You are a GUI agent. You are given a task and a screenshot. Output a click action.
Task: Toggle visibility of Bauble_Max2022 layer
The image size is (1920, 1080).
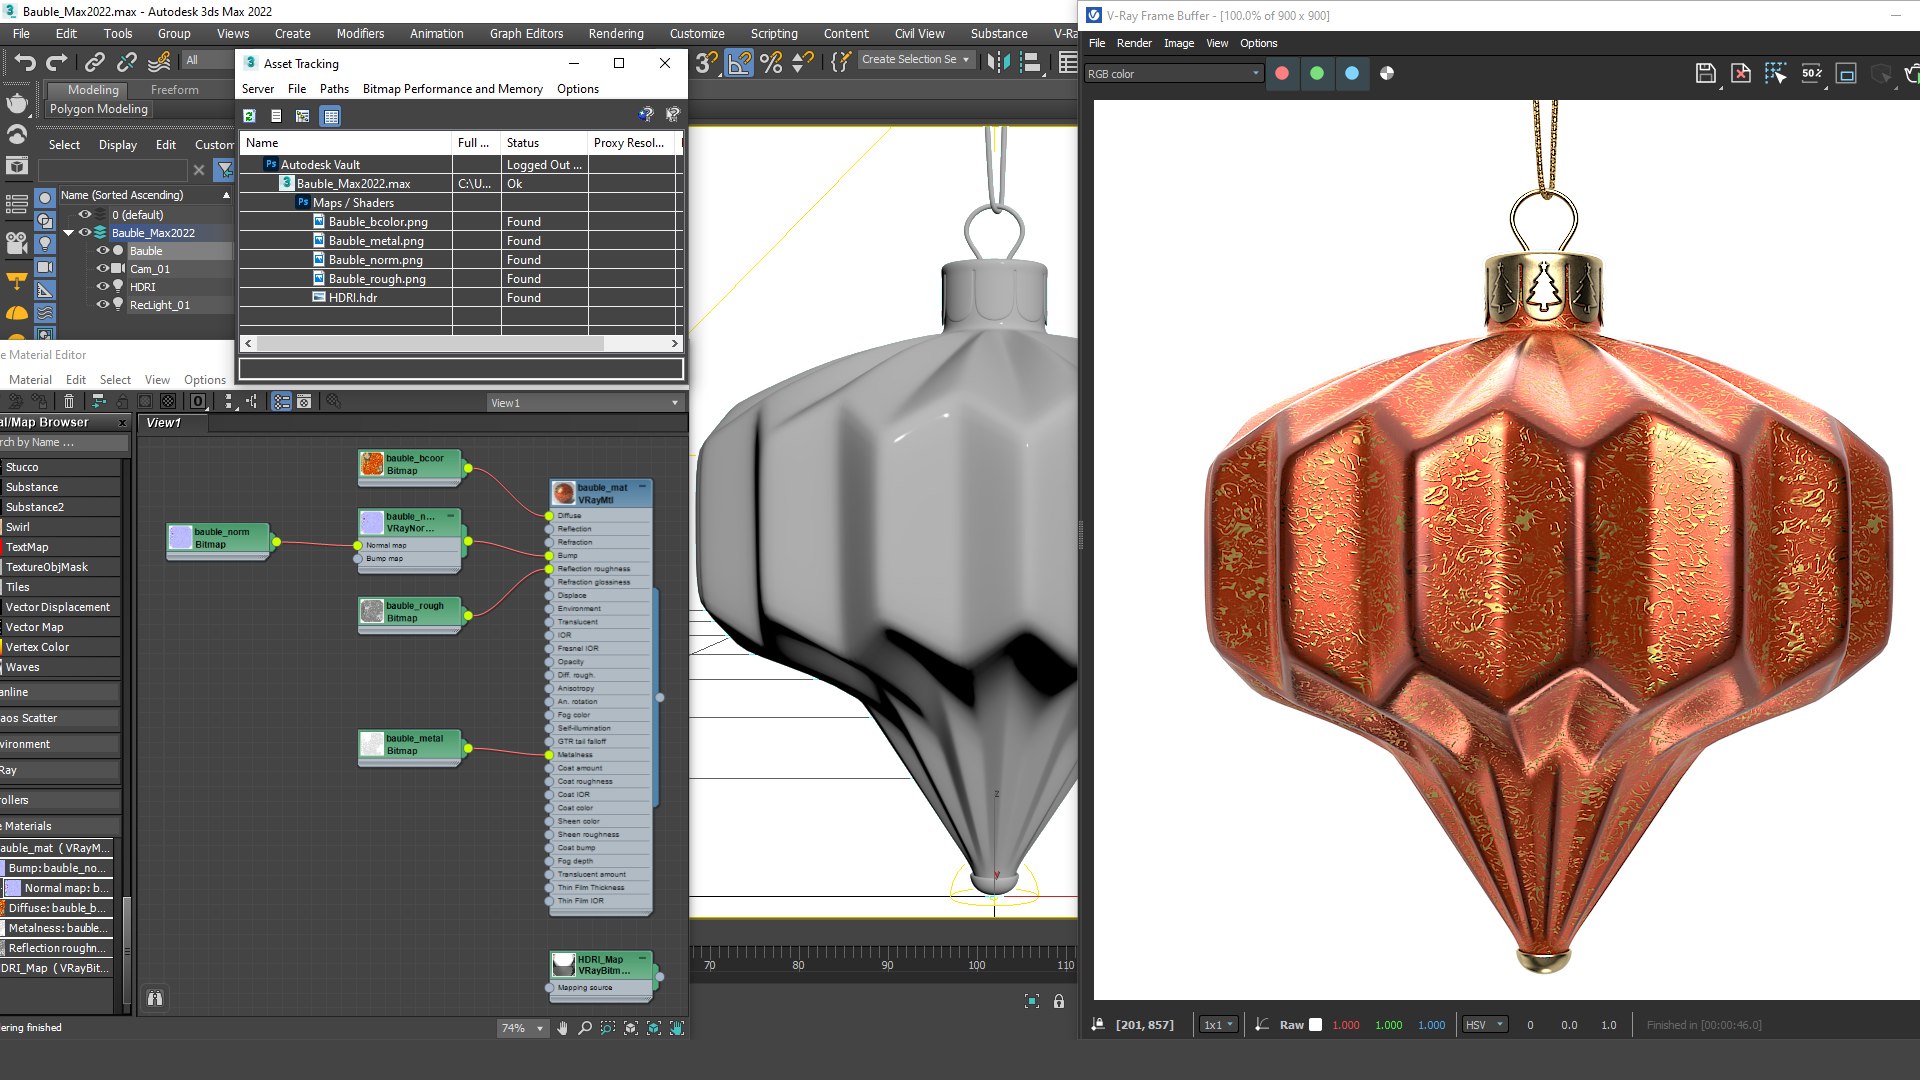85,233
